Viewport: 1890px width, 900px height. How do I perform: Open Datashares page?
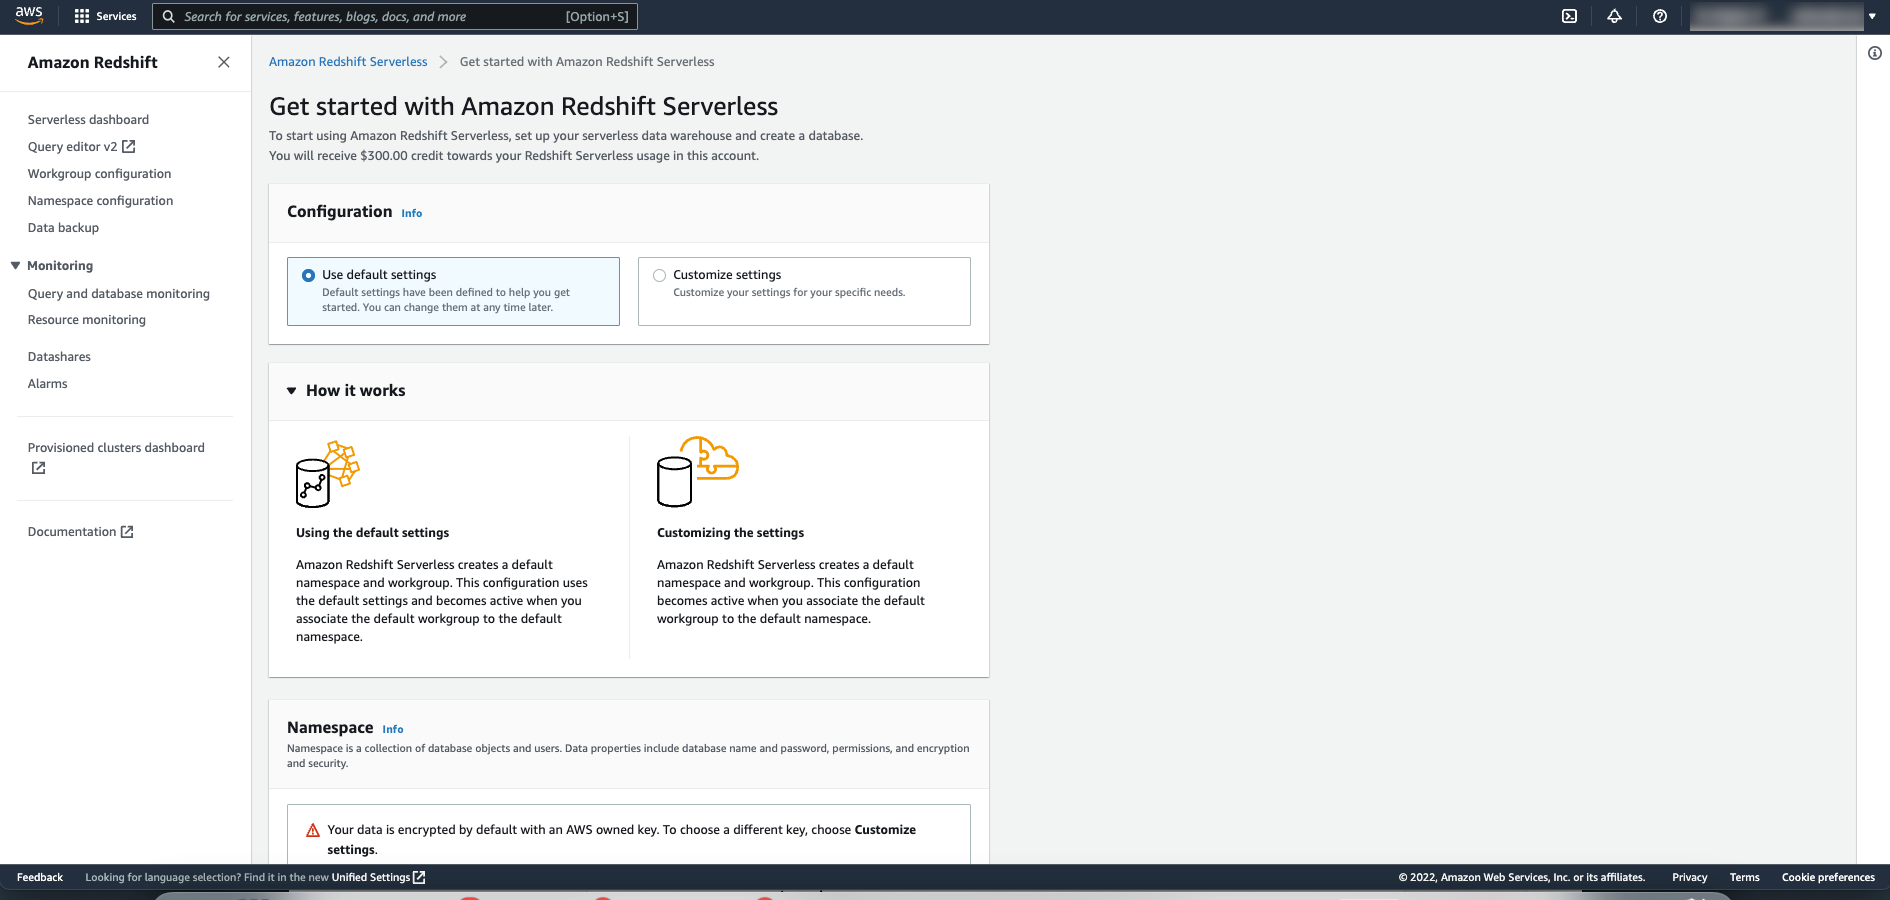59,356
